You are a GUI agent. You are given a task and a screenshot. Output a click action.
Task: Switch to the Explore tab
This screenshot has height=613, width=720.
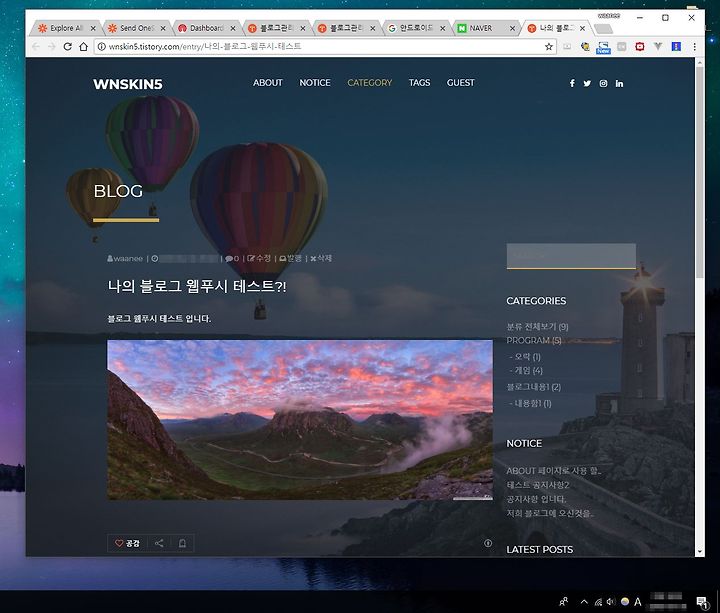(x=66, y=28)
